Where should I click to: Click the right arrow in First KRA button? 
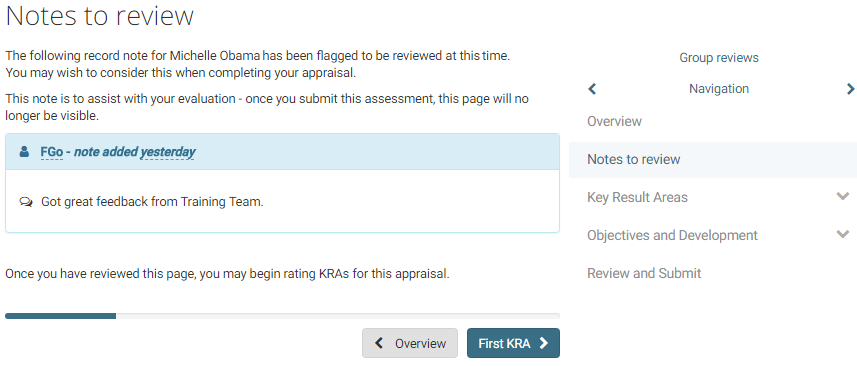[543, 343]
